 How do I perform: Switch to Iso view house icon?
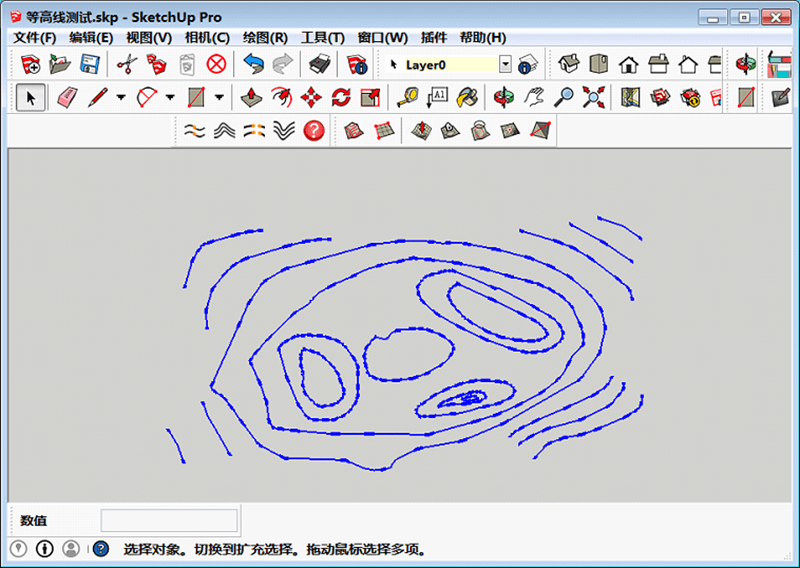point(569,64)
